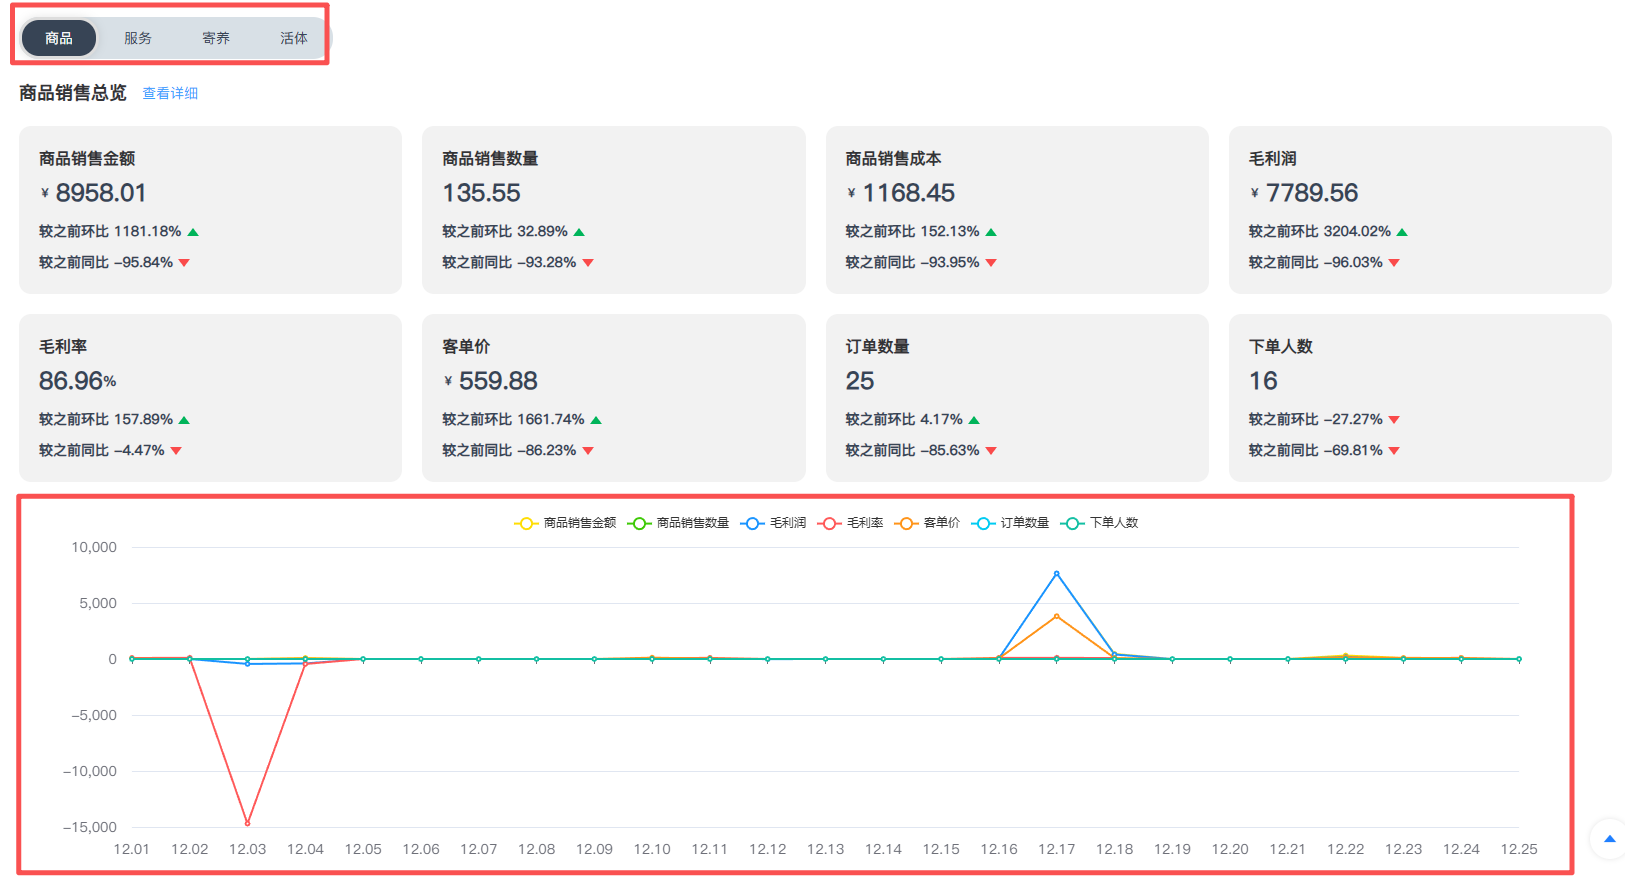The image size is (1625, 878).
Task: Toggle 客单价 legend entry
Action: pos(928,523)
